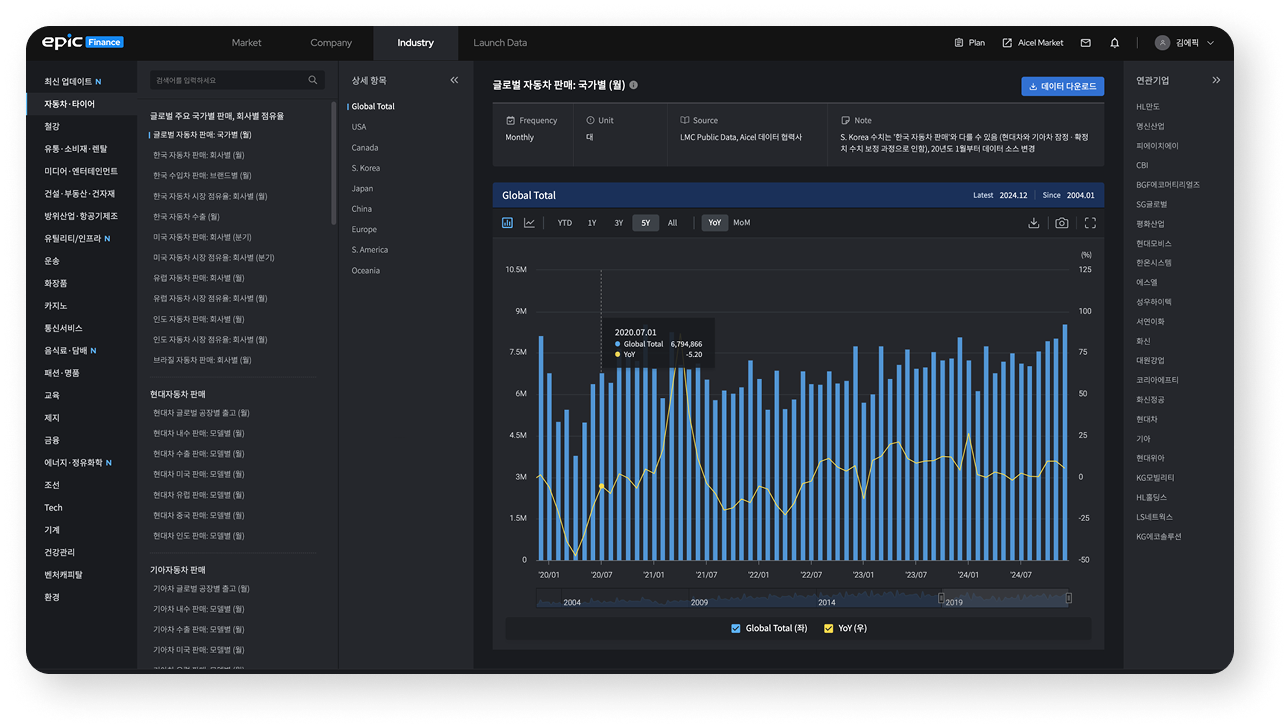Image resolution: width=1288 pixels, height=728 pixels.
Task: Open the Launch Data tab
Action: click(500, 43)
